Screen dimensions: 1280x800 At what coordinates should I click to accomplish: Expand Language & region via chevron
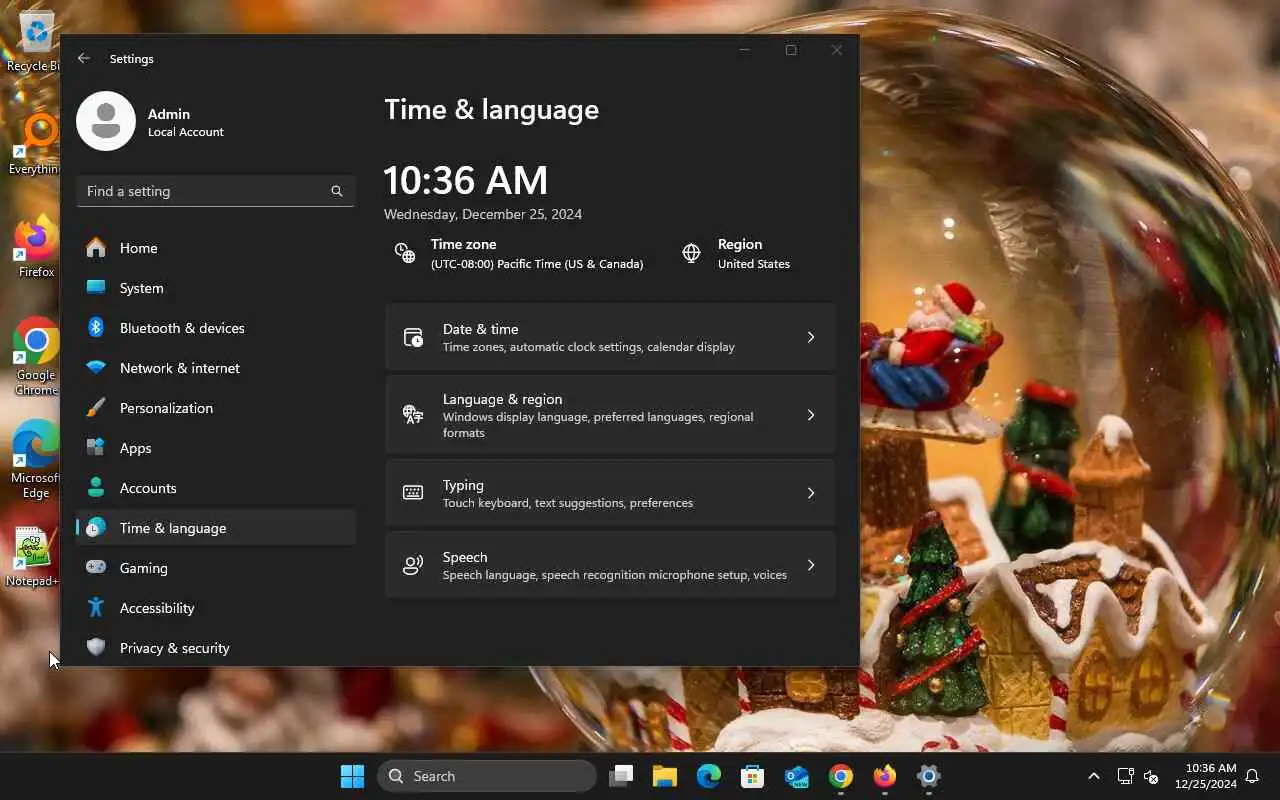point(811,415)
